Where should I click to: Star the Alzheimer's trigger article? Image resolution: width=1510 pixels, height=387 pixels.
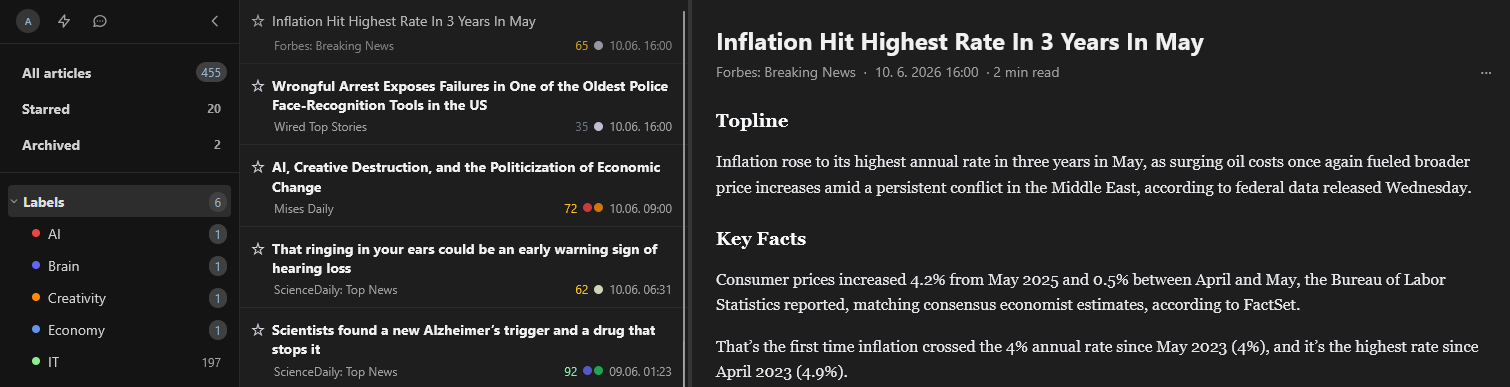coord(258,330)
